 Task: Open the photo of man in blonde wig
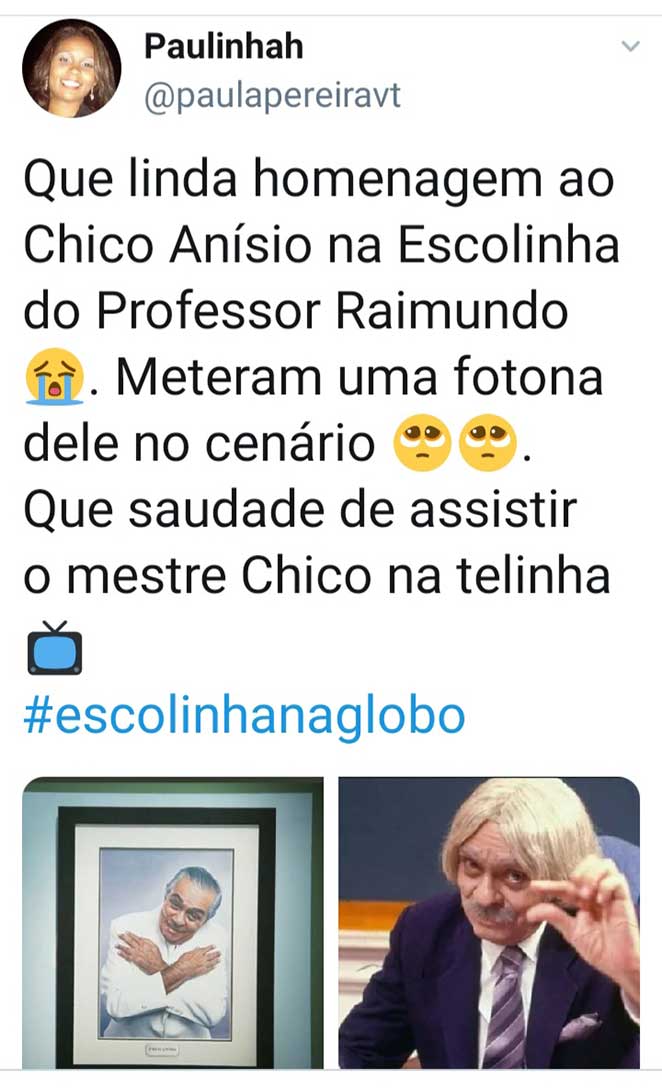coord(489,922)
